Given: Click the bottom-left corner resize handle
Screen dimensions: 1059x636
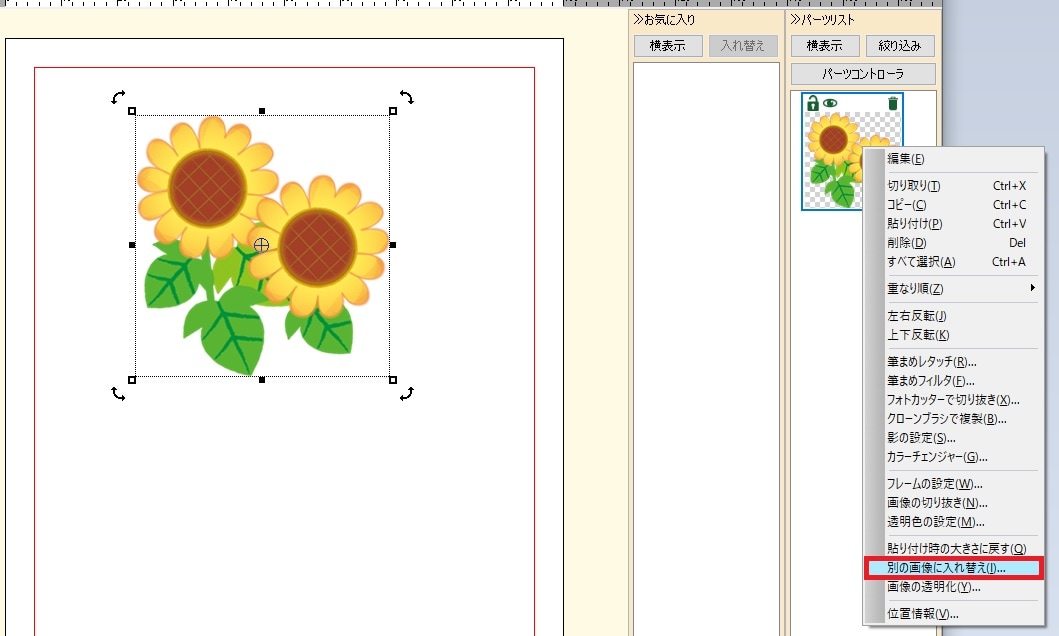Looking at the screenshot, I should 132,380.
